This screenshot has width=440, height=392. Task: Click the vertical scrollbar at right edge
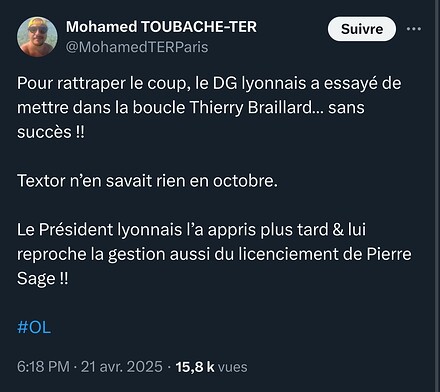pos(437,196)
